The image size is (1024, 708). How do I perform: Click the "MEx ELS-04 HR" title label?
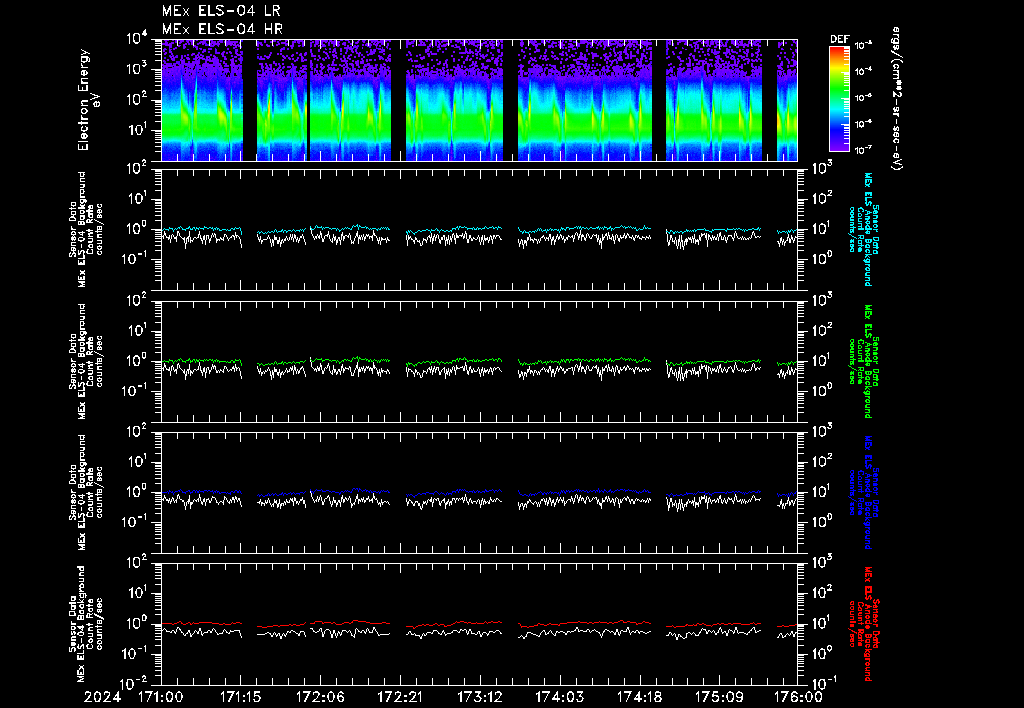pyautogui.click(x=222, y=28)
